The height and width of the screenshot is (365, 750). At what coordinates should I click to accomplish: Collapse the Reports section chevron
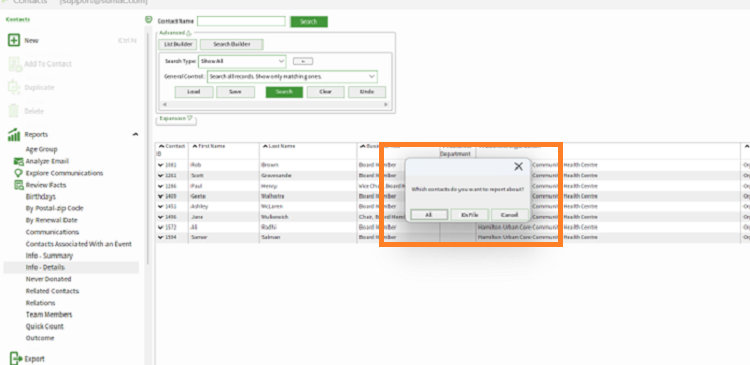point(135,134)
